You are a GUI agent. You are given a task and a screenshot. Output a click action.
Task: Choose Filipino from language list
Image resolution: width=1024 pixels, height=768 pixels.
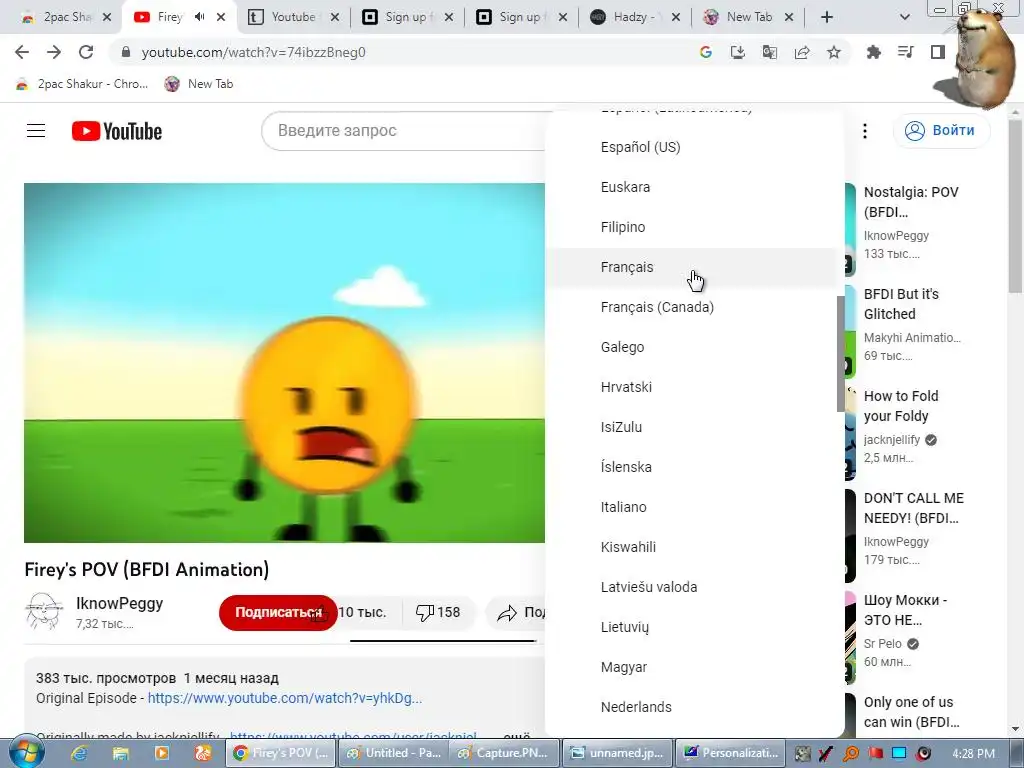pos(694,227)
